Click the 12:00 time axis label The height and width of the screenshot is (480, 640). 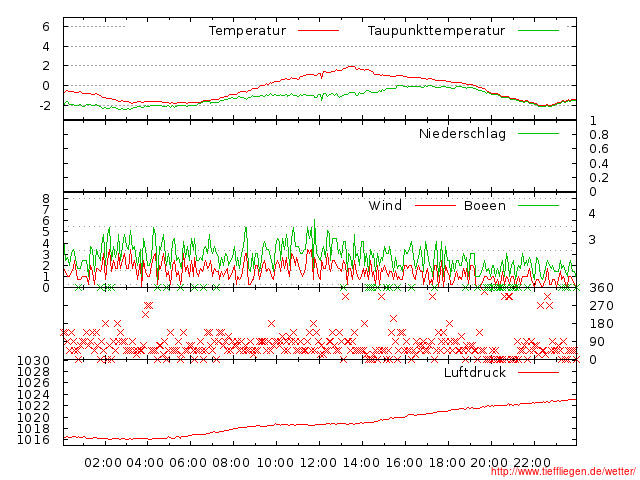pos(318,463)
